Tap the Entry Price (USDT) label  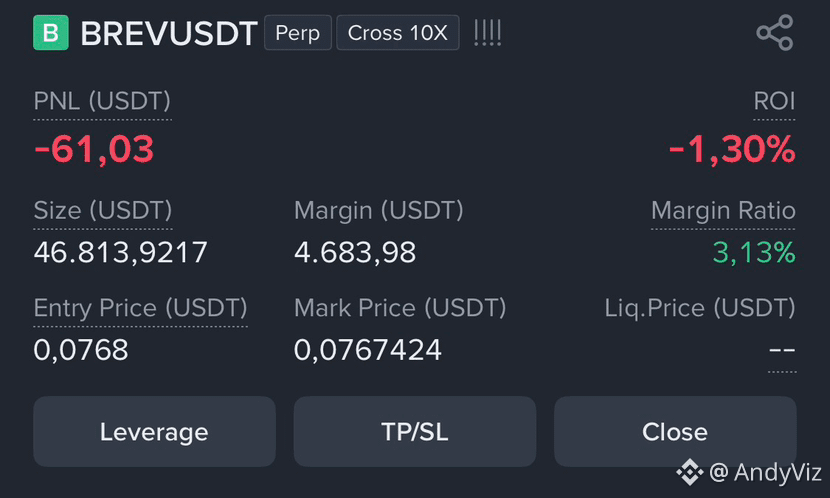click(x=140, y=308)
